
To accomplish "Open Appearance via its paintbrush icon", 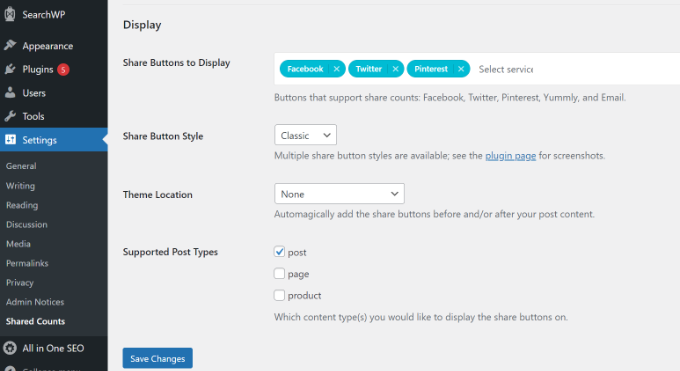I will point(10,46).
